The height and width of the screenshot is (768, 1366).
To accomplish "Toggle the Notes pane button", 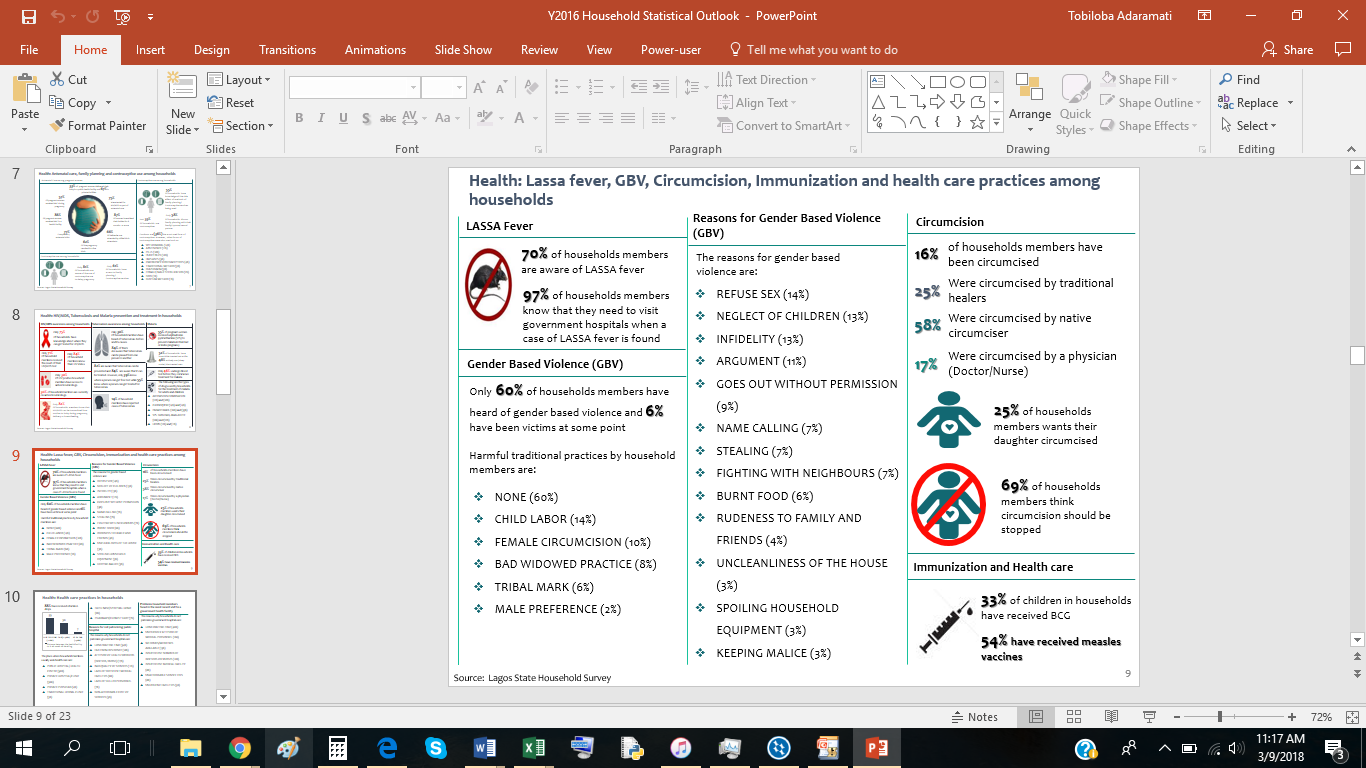I will 973,717.
